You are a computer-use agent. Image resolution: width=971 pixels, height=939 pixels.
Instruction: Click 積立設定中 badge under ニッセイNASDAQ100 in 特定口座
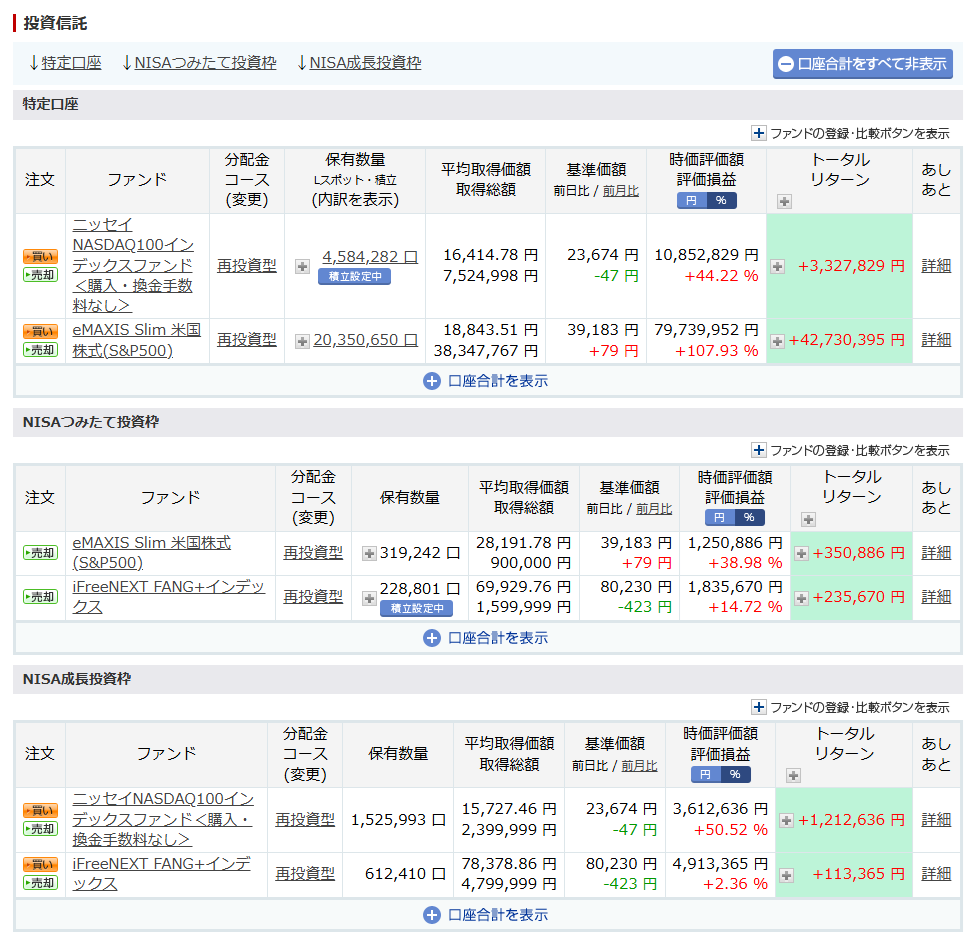pyautogui.click(x=354, y=277)
